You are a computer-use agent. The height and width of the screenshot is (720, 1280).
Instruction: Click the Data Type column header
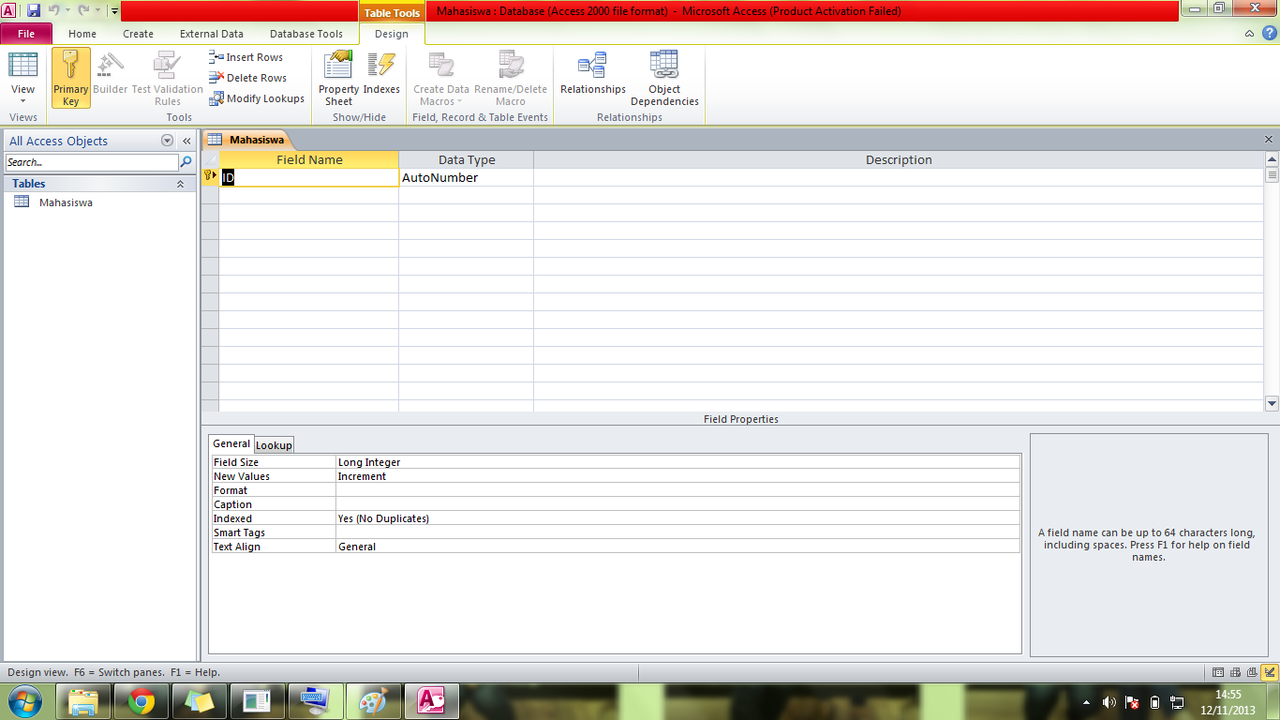466,160
